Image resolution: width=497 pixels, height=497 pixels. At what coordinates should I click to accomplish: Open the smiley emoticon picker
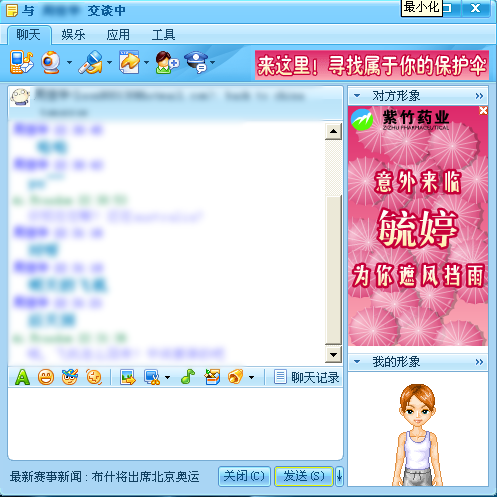click(x=46, y=377)
